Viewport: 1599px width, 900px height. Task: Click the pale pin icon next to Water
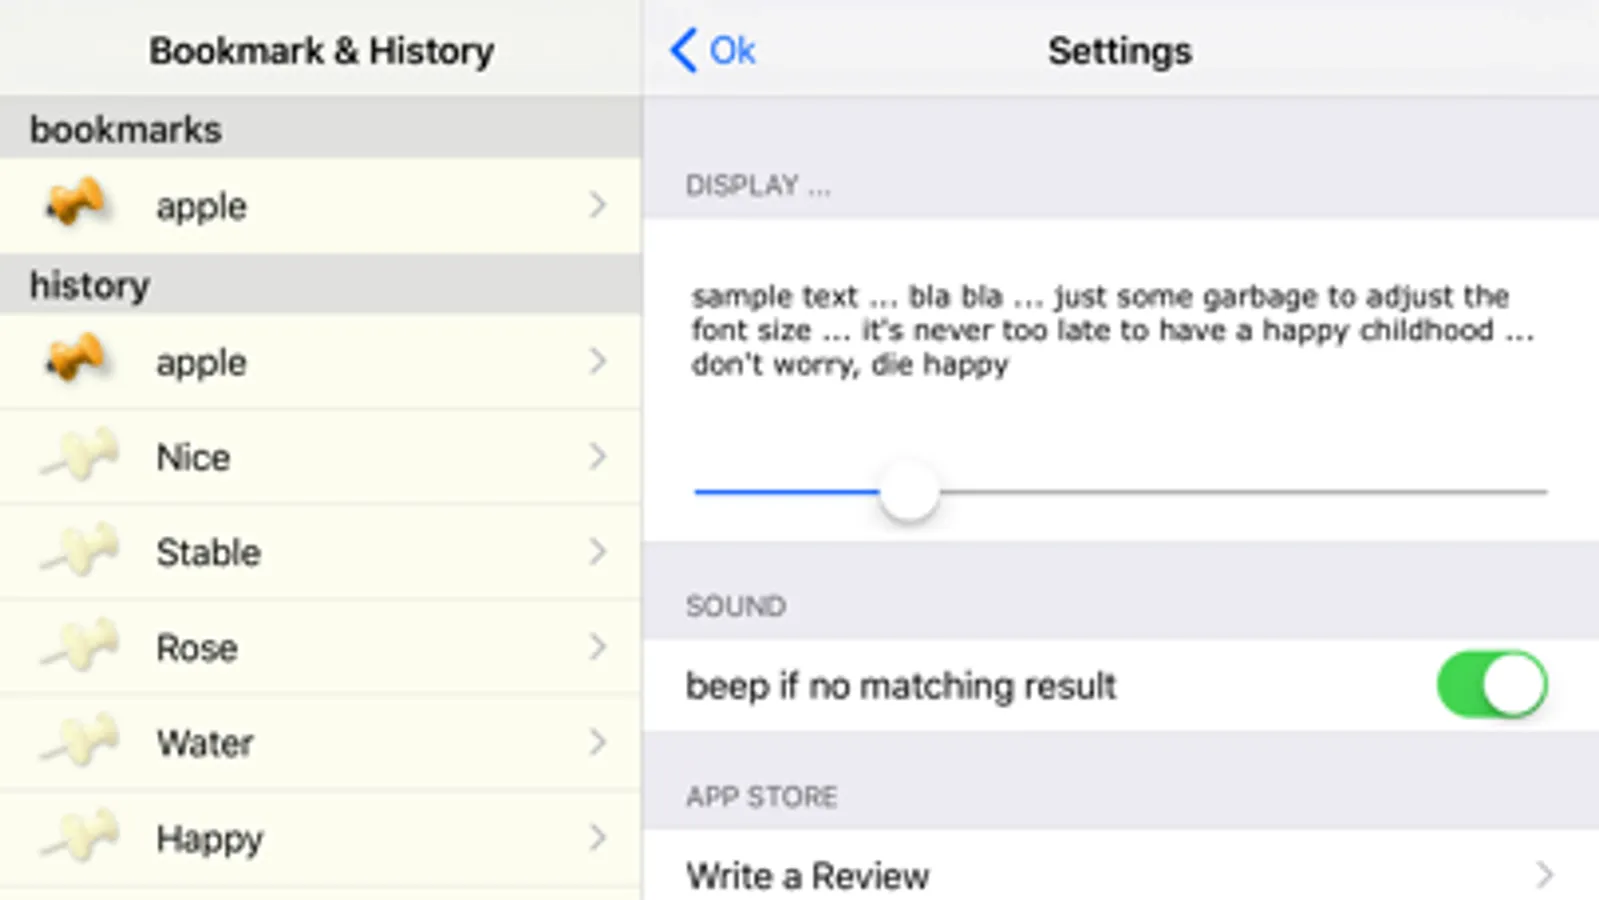[80, 742]
